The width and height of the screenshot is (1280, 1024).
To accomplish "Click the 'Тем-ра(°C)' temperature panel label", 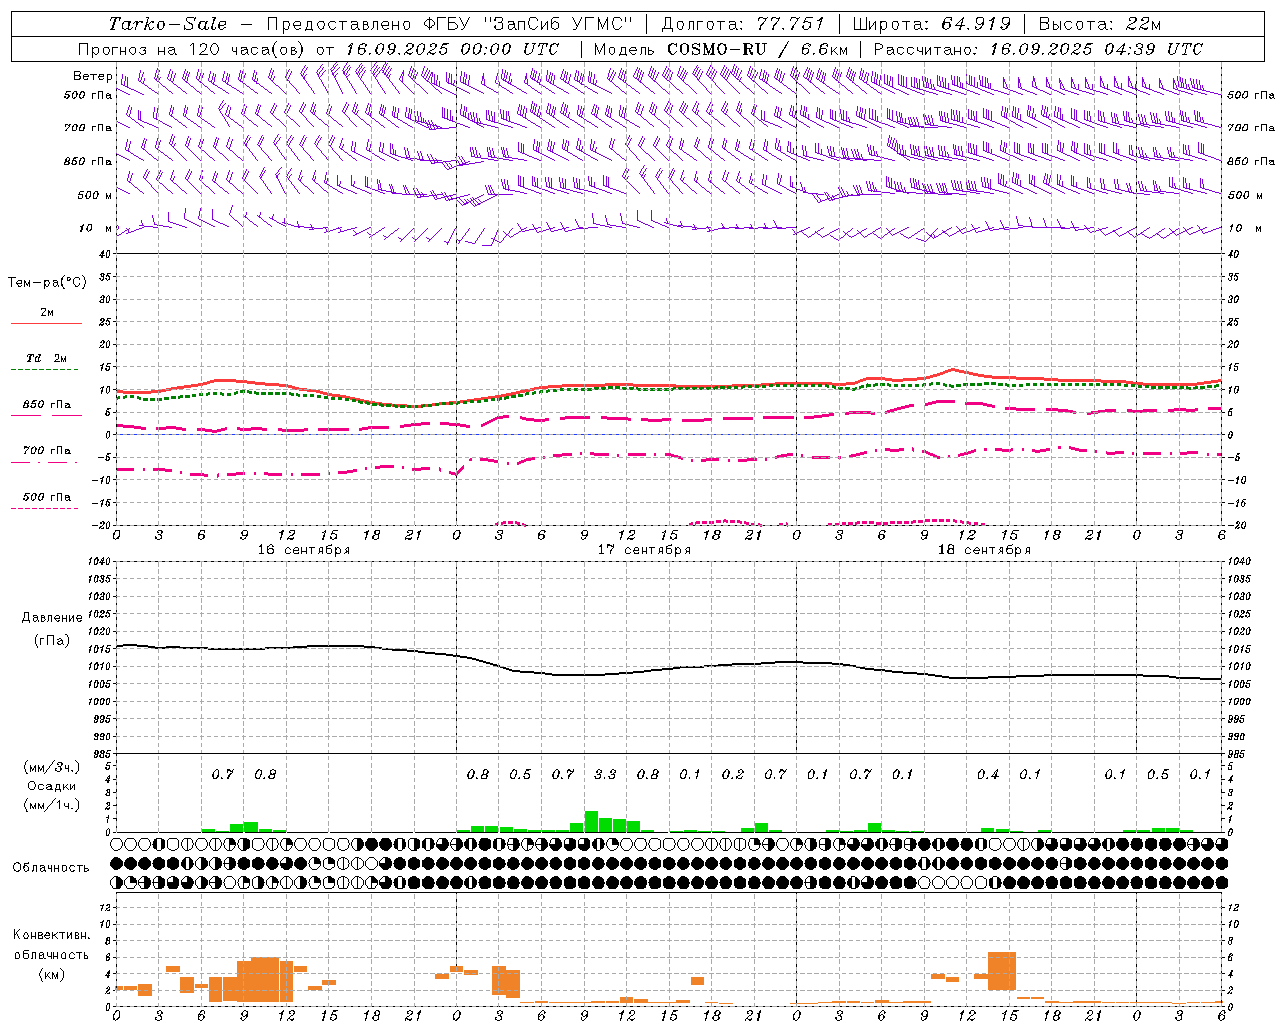I will tap(47, 283).
